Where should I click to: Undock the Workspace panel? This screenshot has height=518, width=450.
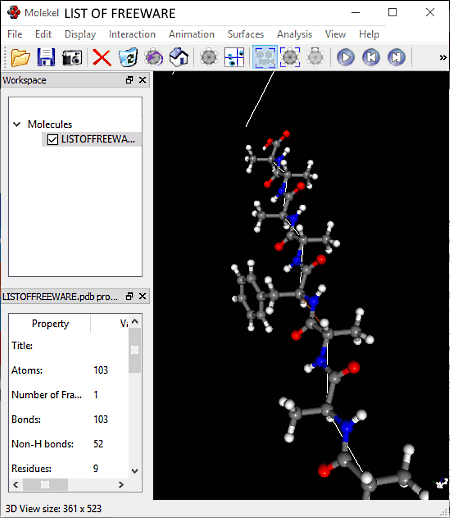click(x=129, y=80)
